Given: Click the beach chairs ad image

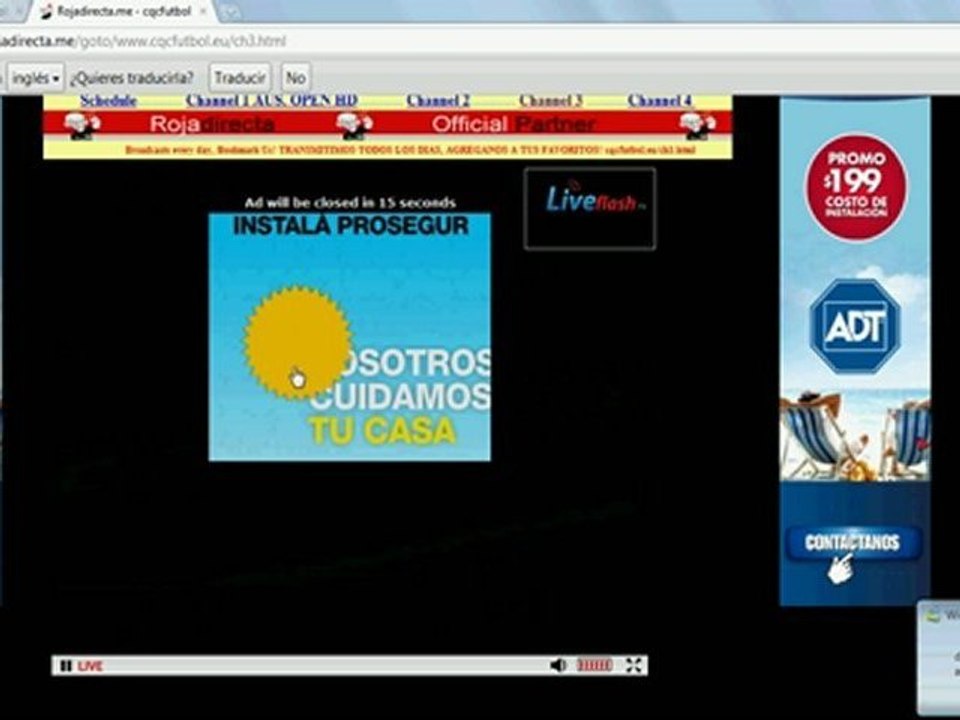Looking at the screenshot, I should [x=855, y=438].
